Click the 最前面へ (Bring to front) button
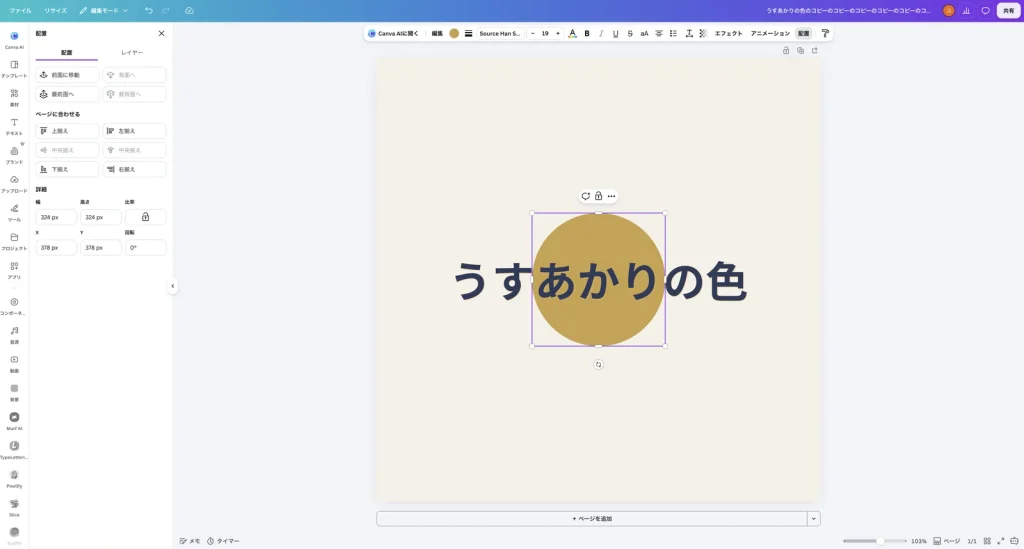 (x=67, y=94)
